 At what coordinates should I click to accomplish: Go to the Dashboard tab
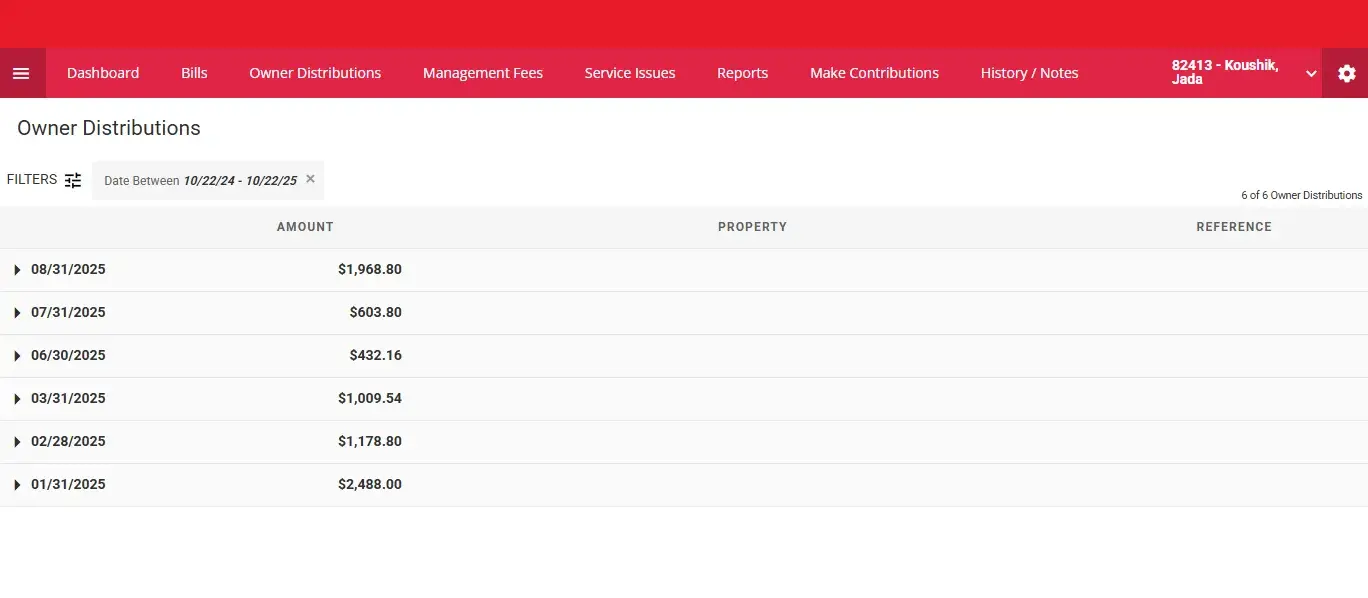coord(103,73)
